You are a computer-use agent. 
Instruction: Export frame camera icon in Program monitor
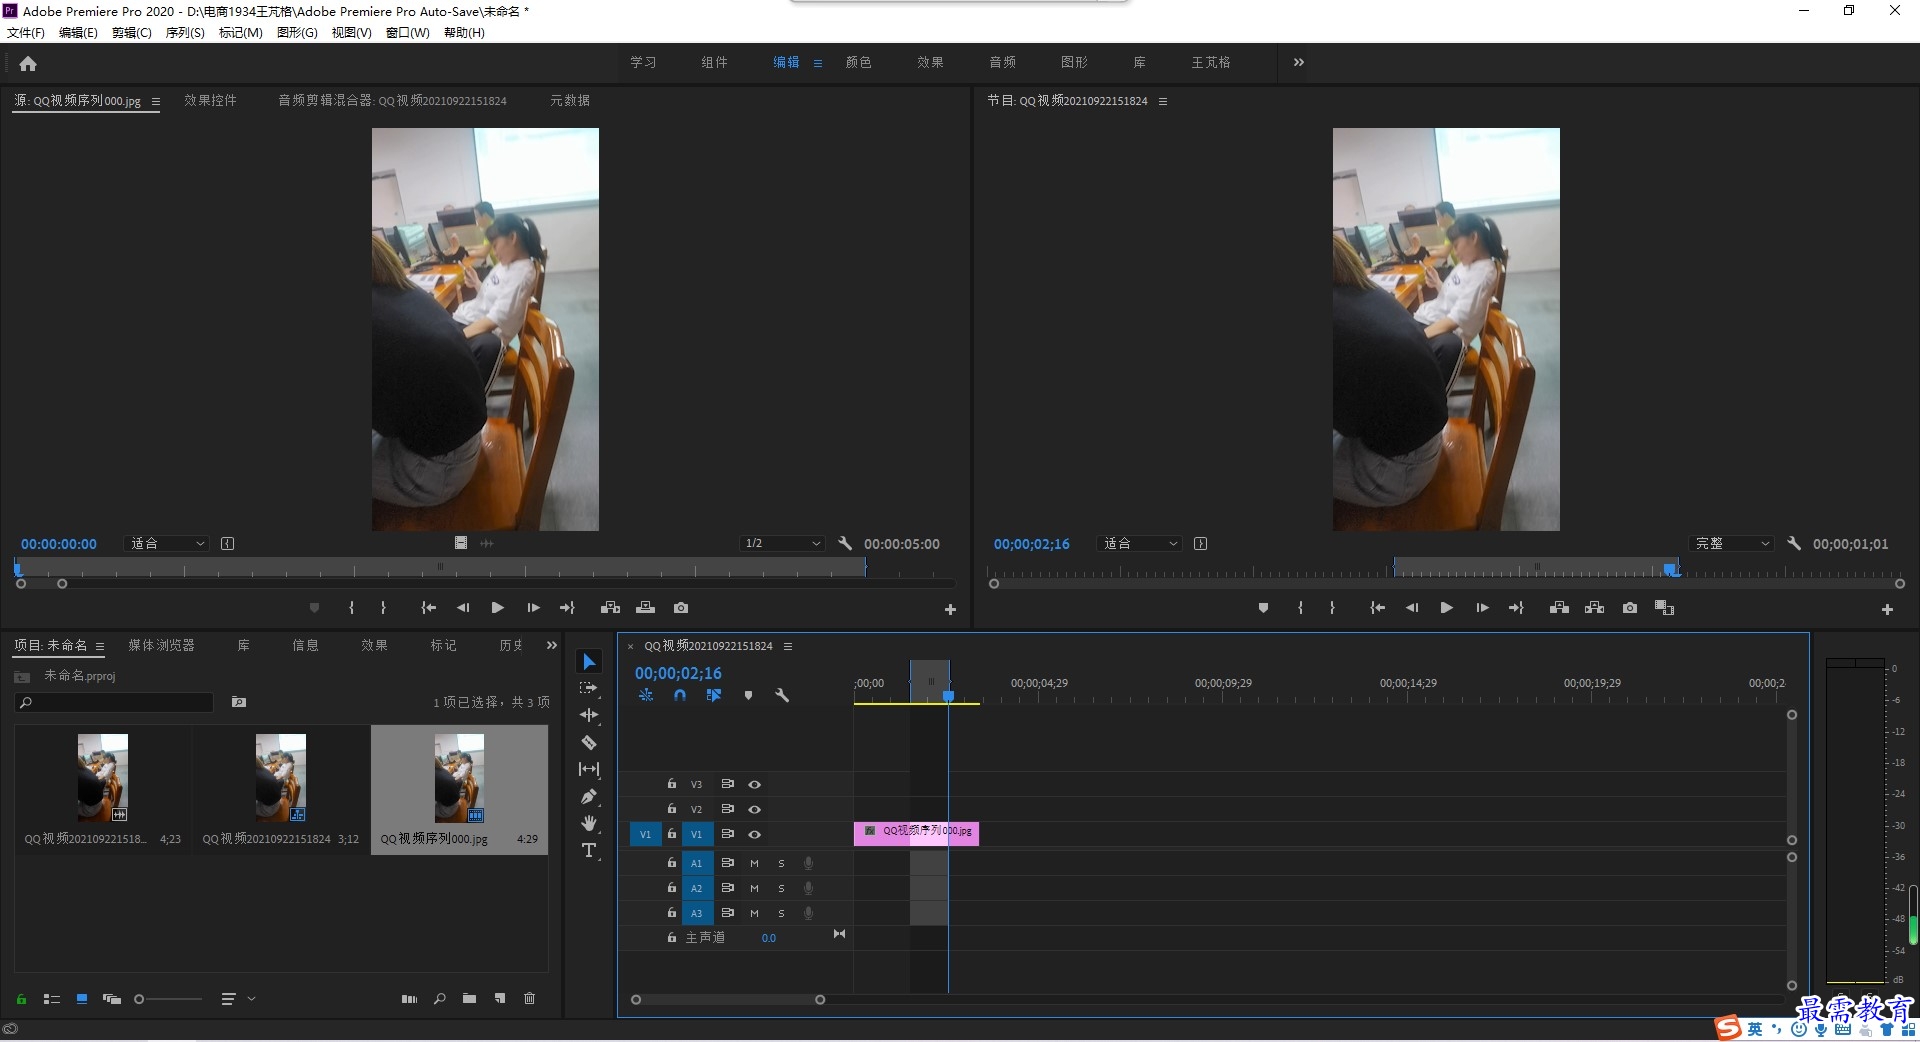[1630, 608]
